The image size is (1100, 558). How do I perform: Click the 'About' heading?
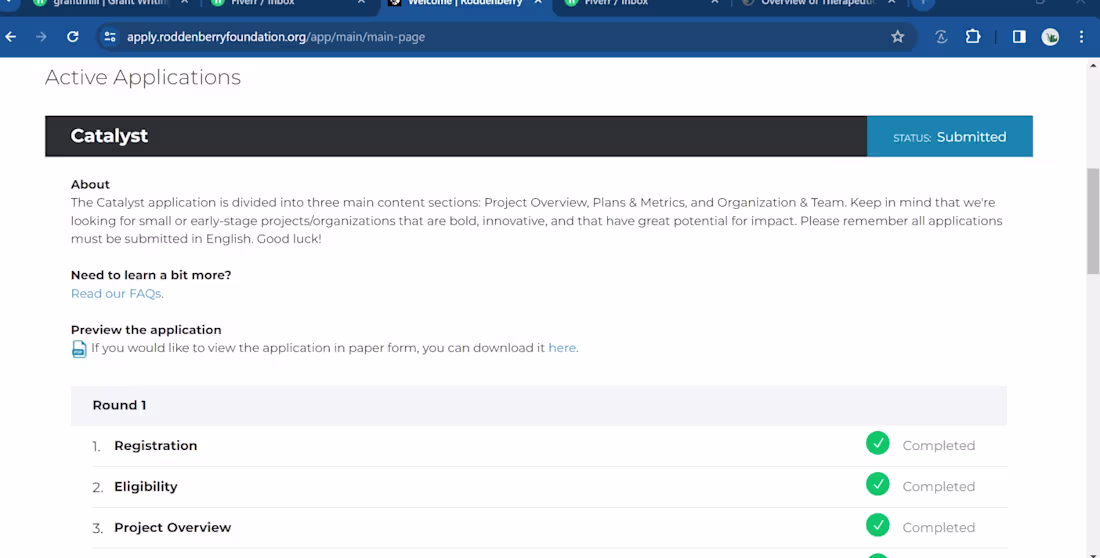click(90, 185)
